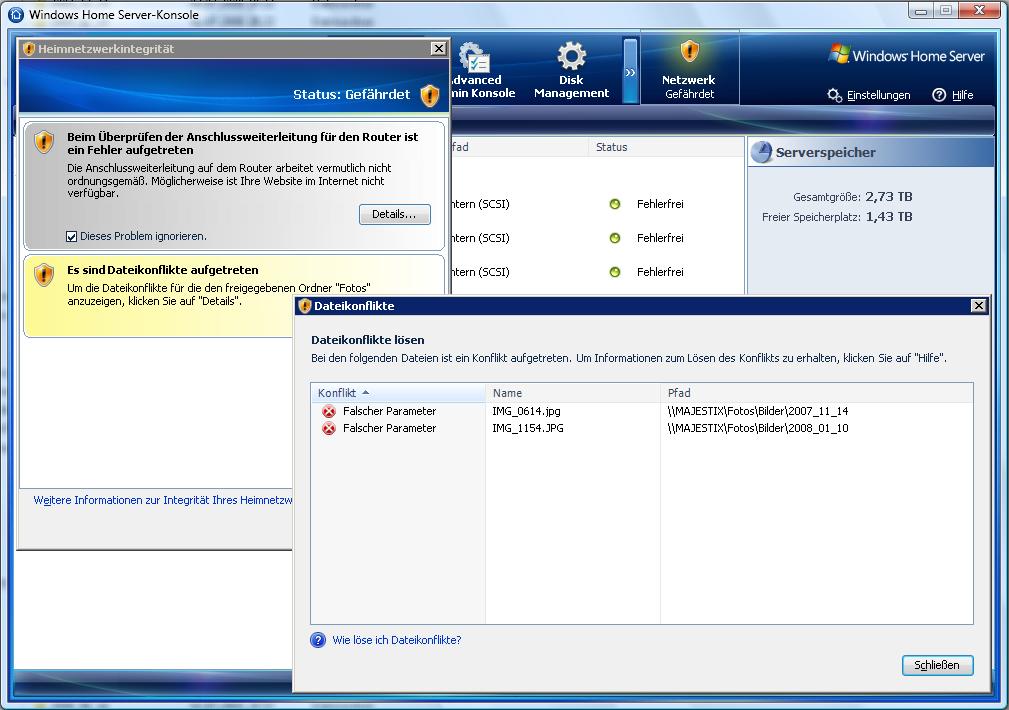Click the Serverspeicher pie chart icon
This screenshot has height=710, width=1009.
tap(761, 153)
